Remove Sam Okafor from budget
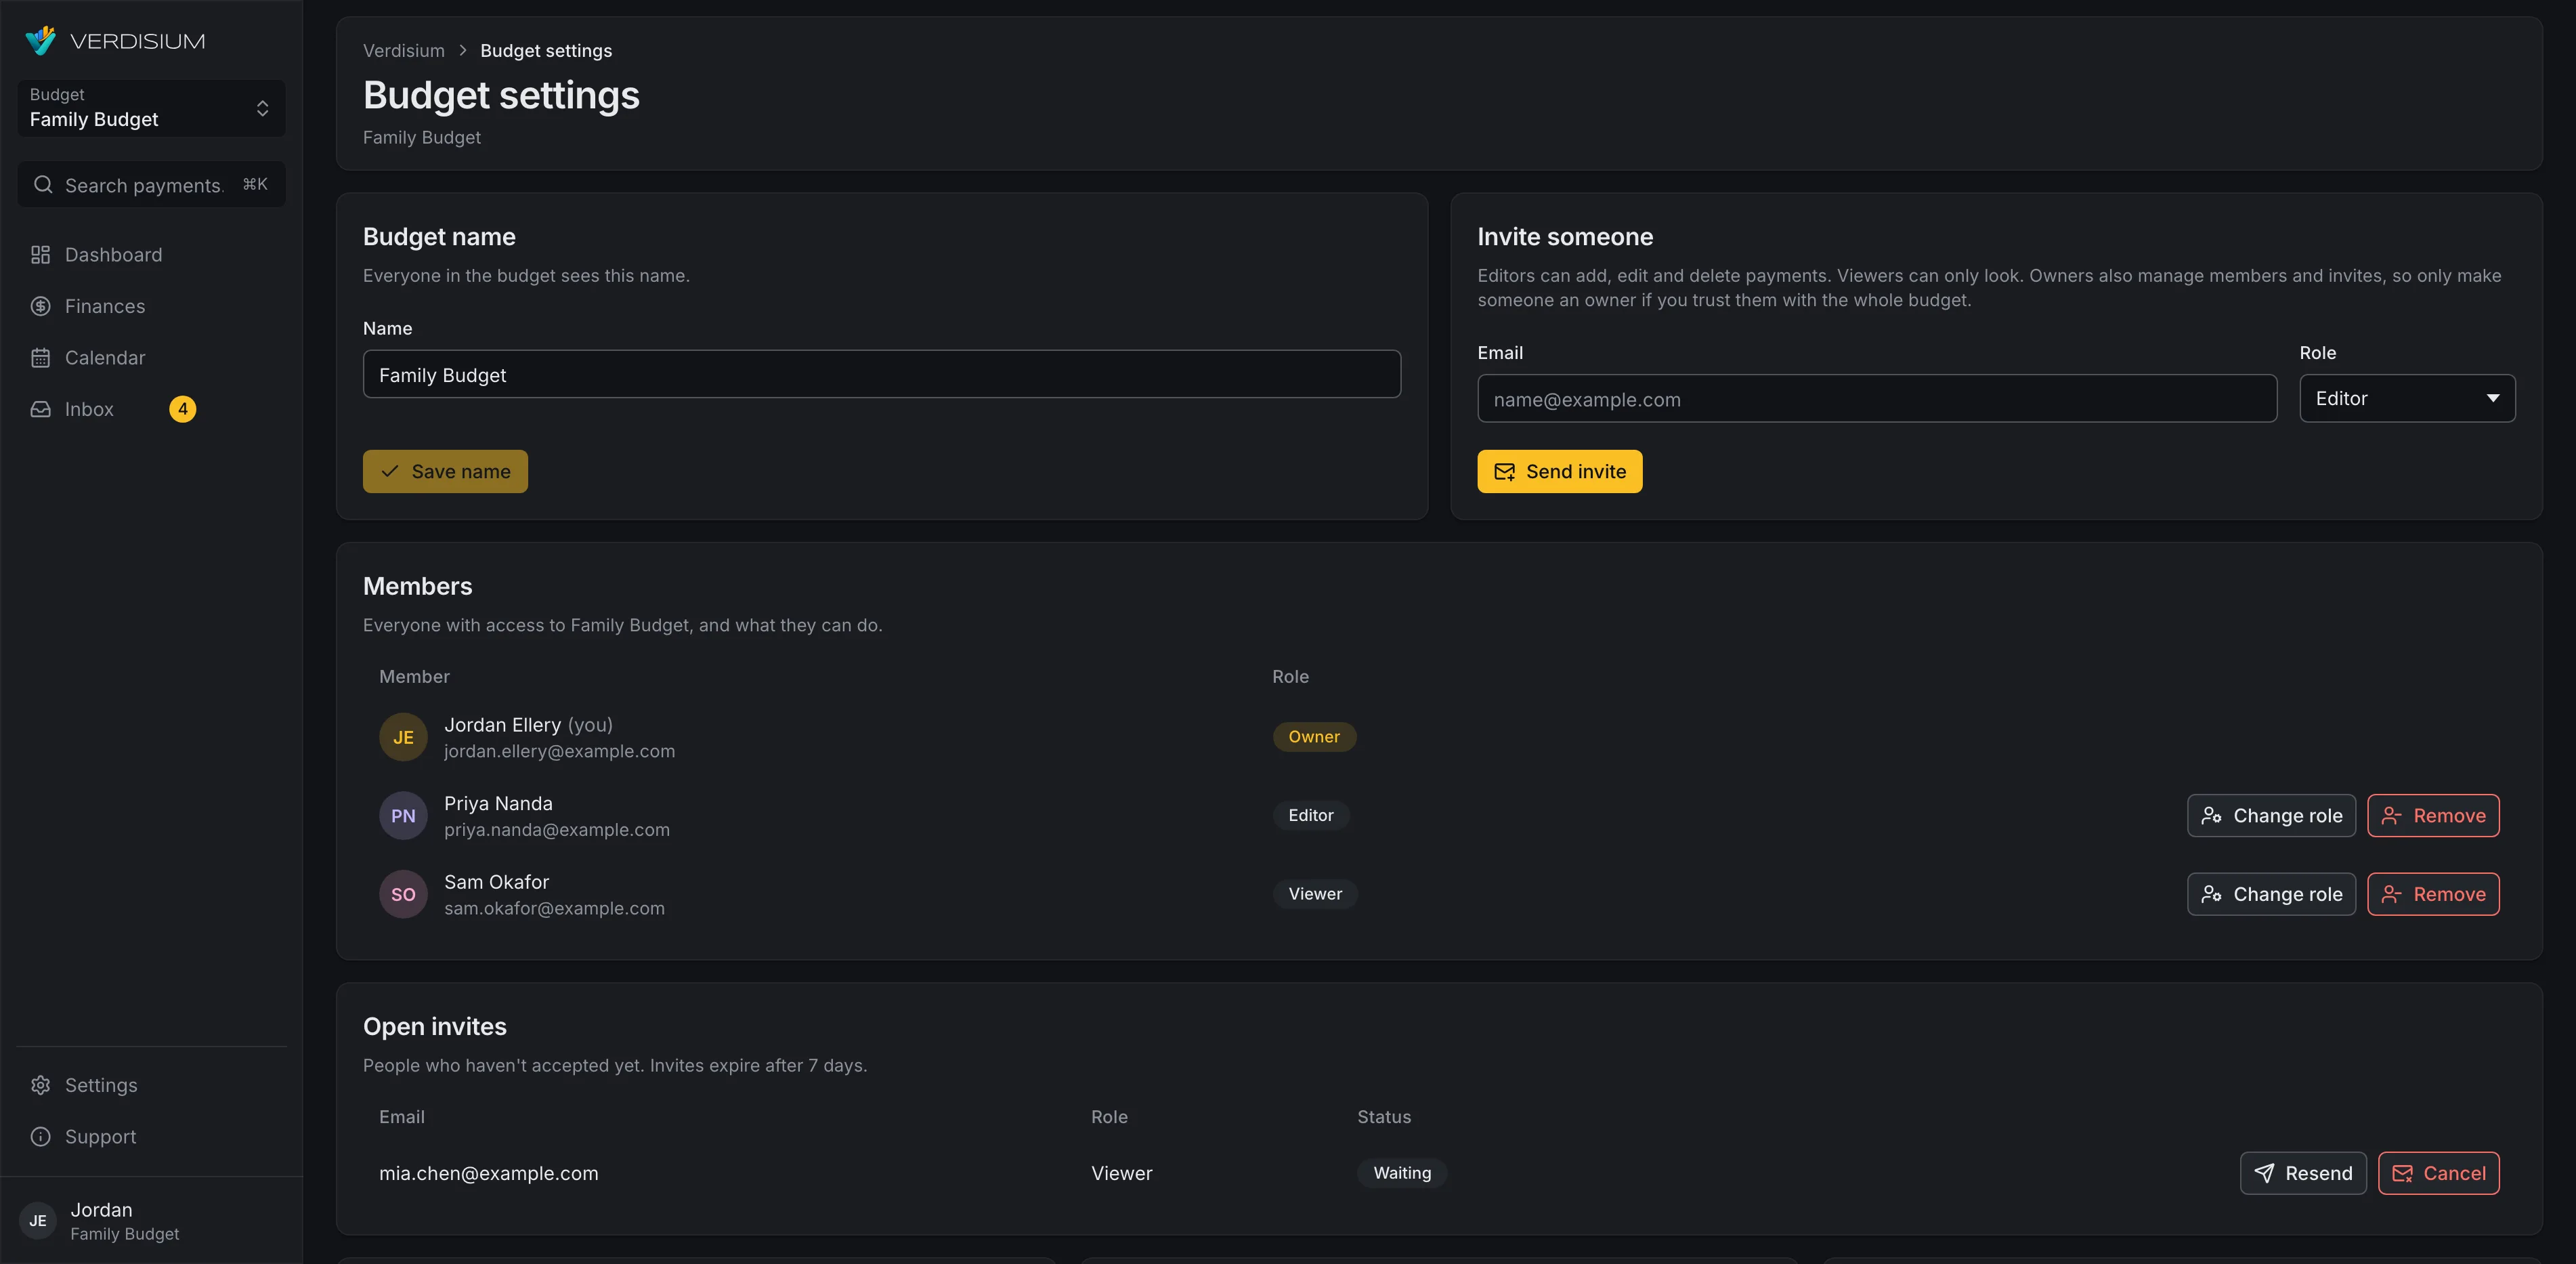This screenshot has width=2576, height=1264. tap(2433, 894)
